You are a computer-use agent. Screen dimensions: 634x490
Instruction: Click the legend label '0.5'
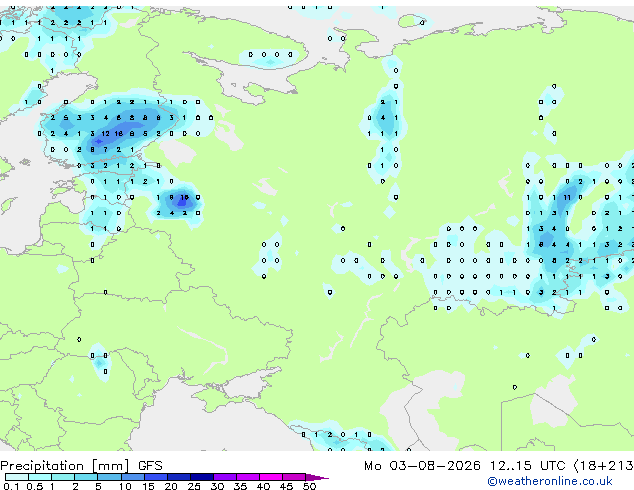35,486
